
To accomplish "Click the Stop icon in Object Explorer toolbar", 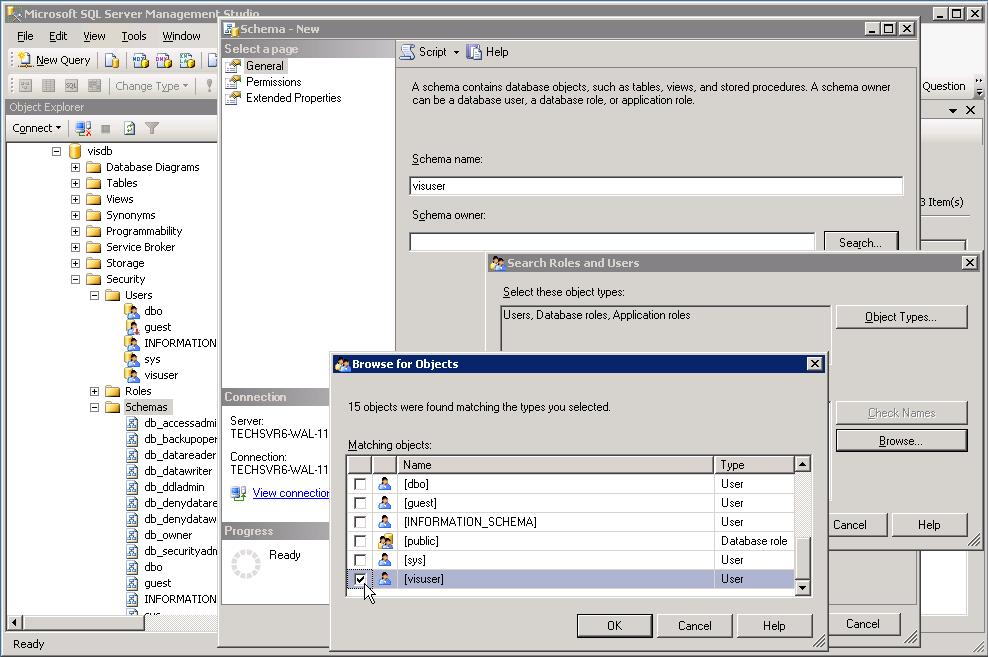I will 106,129.
